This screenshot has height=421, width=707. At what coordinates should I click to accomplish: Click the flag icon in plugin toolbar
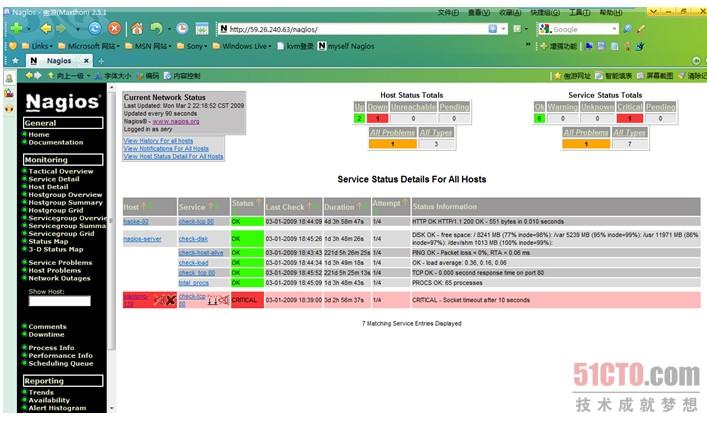click(589, 46)
